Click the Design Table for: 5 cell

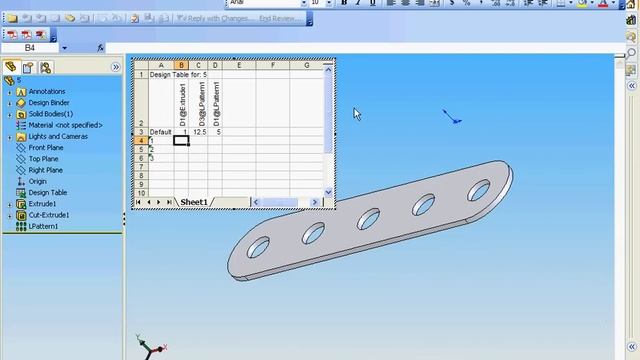click(x=178, y=75)
